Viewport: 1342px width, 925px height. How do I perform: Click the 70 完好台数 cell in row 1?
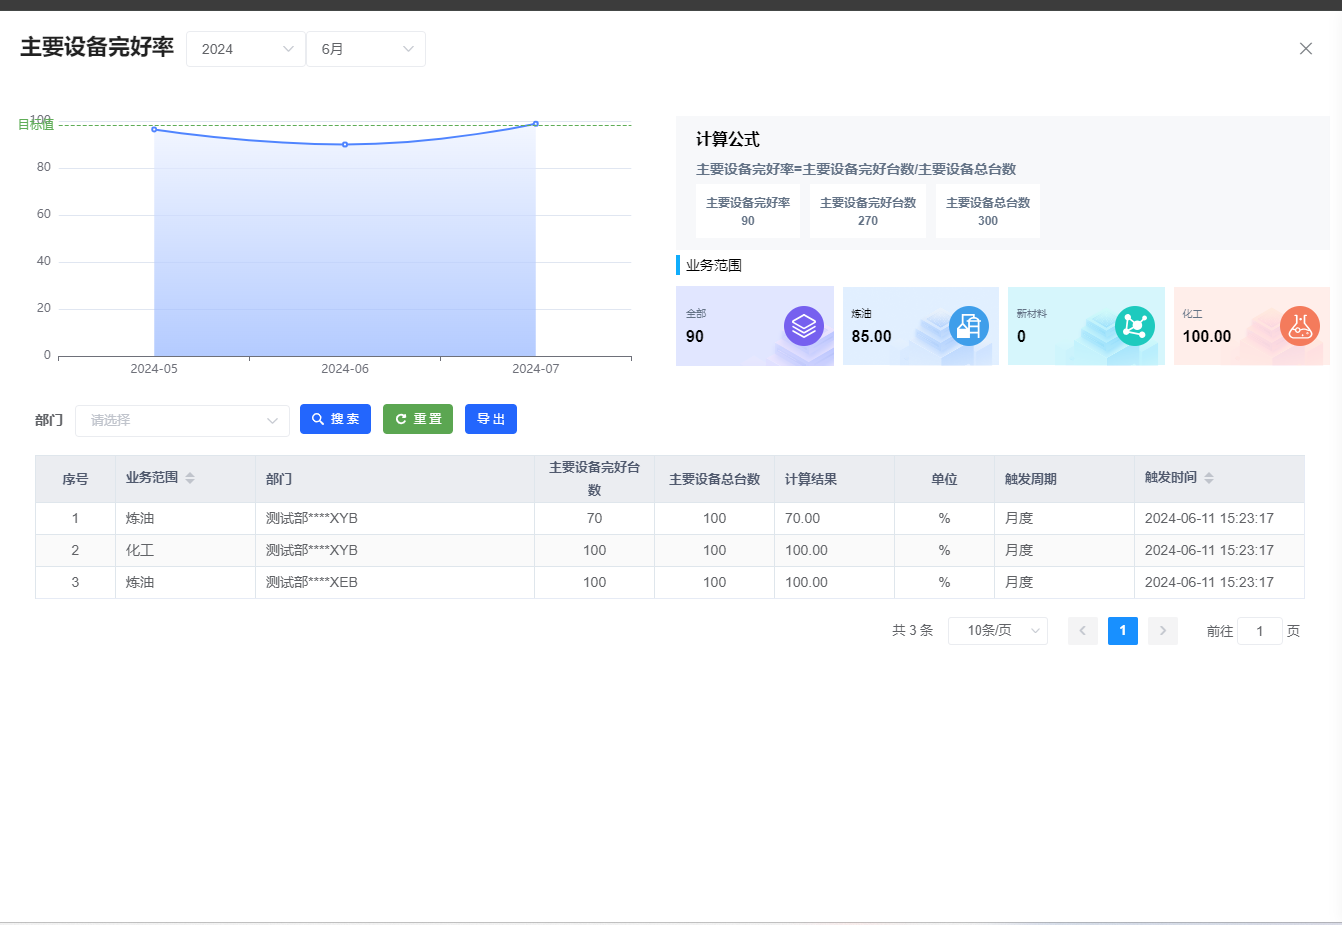pyautogui.click(x=594, y=518)
